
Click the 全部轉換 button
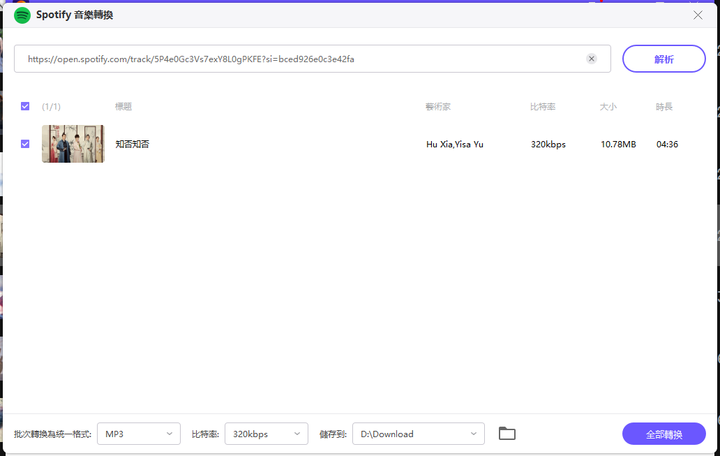pyautogui.click(x=664, y=434)
